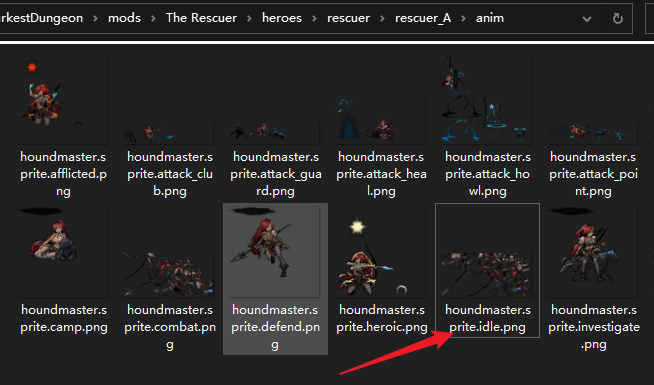This screenshot has height=385, width=654.
Task: Click the file name houndmaster.sprite.heroic.png
Action: 382,318
